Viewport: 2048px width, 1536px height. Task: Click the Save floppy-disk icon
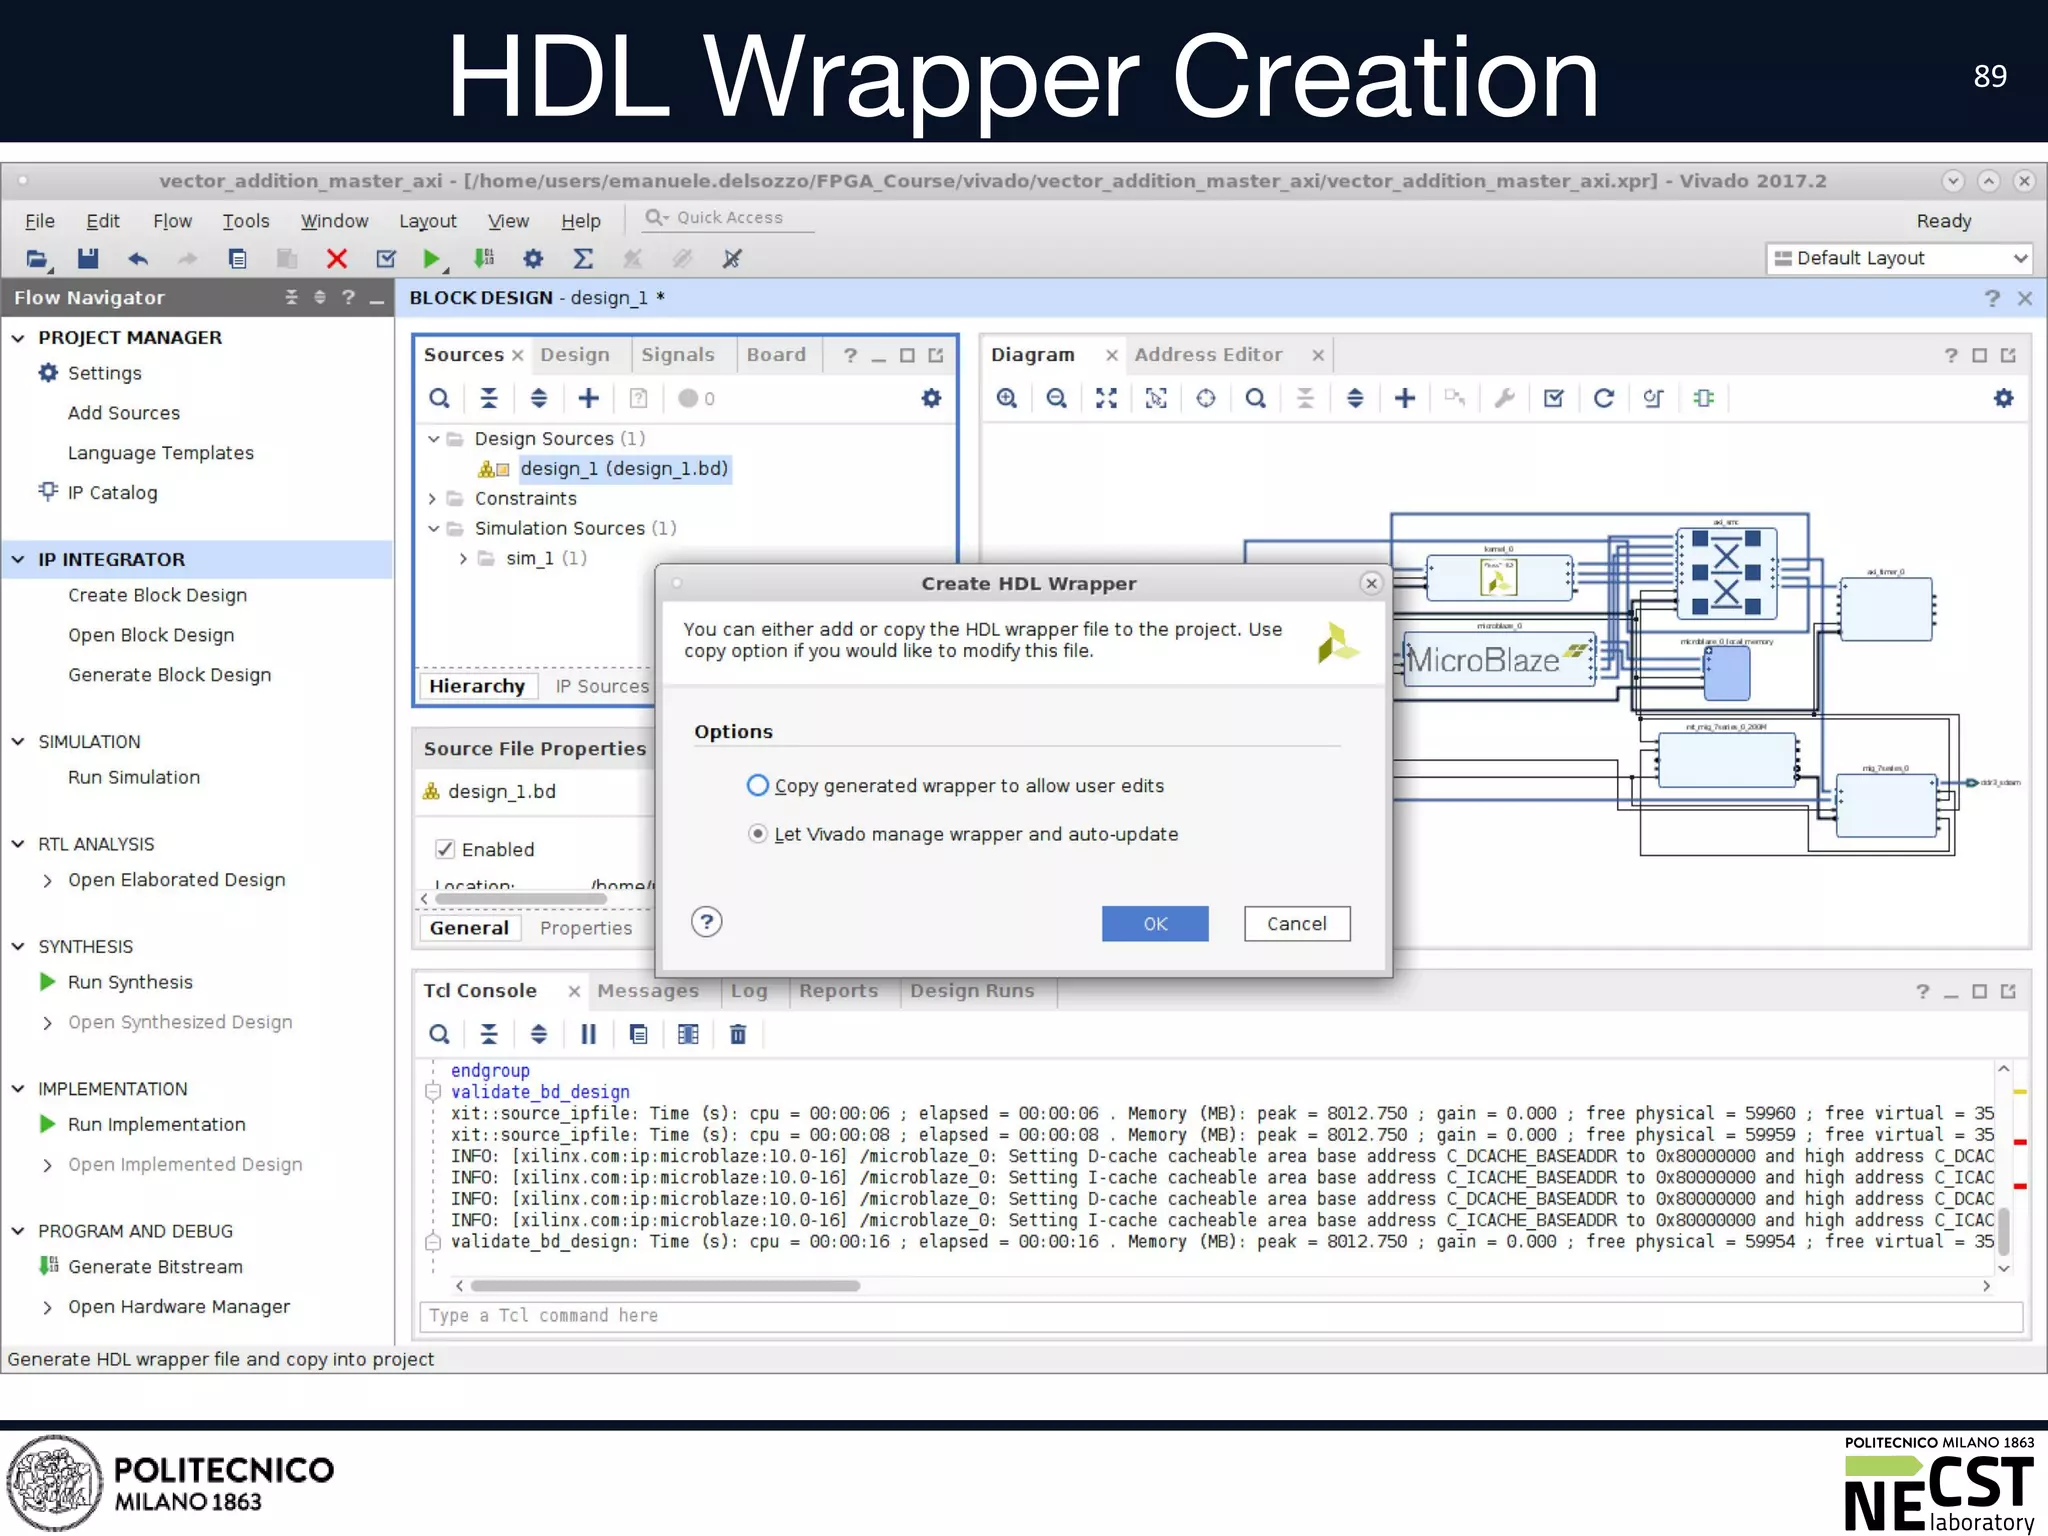pos(88,259)
